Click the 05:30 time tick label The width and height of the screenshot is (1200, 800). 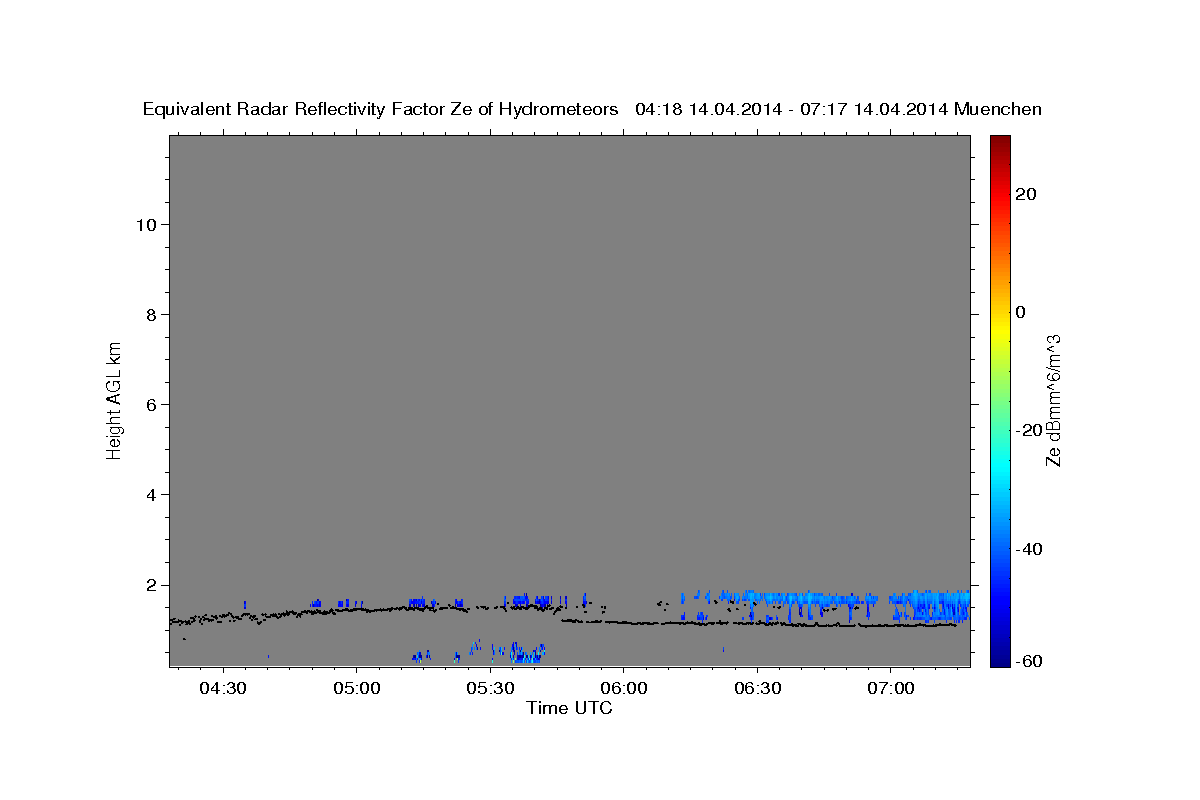coord(490,688)
